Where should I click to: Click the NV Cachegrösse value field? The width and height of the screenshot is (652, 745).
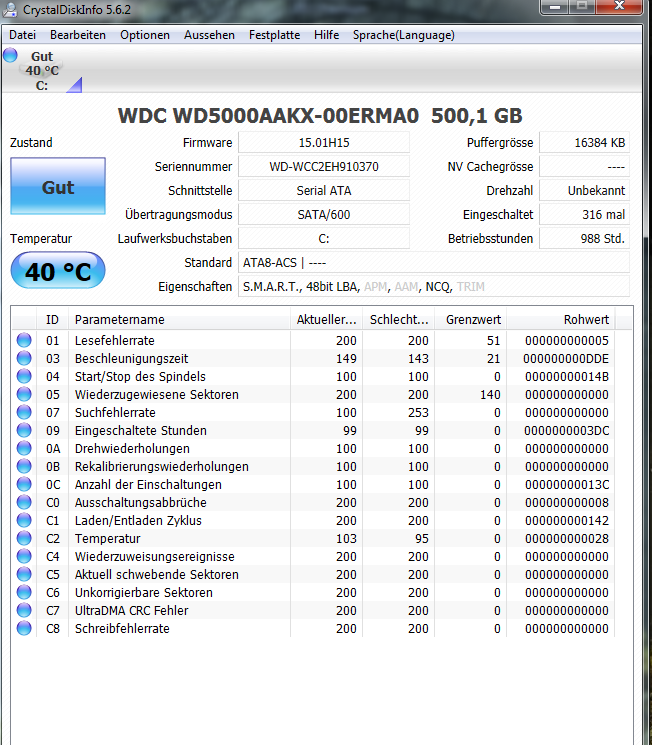point(585,167)
